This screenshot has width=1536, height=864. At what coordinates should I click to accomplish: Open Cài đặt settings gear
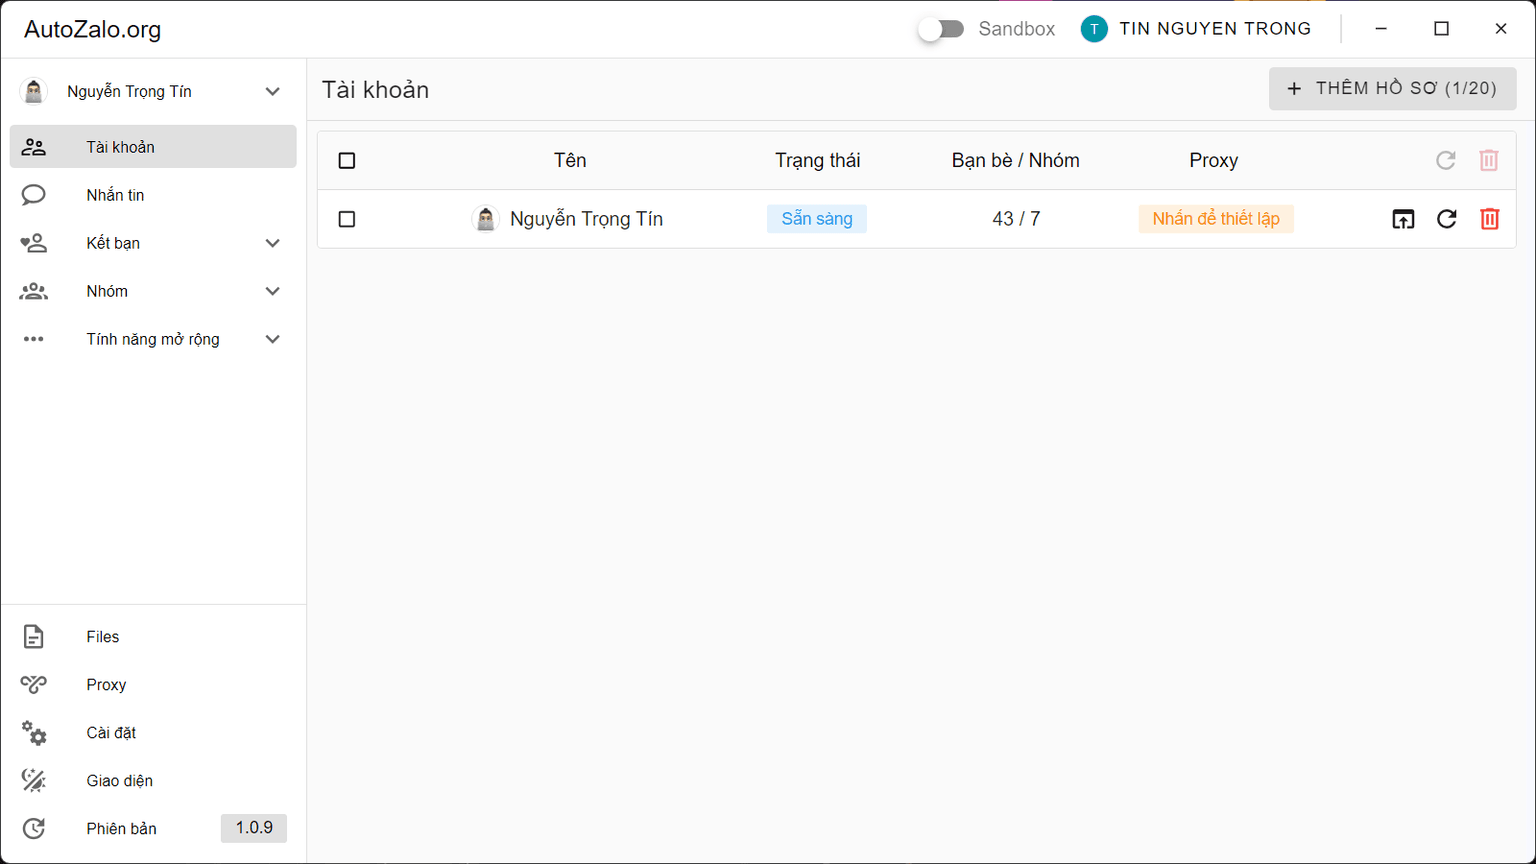coord(34,733)
